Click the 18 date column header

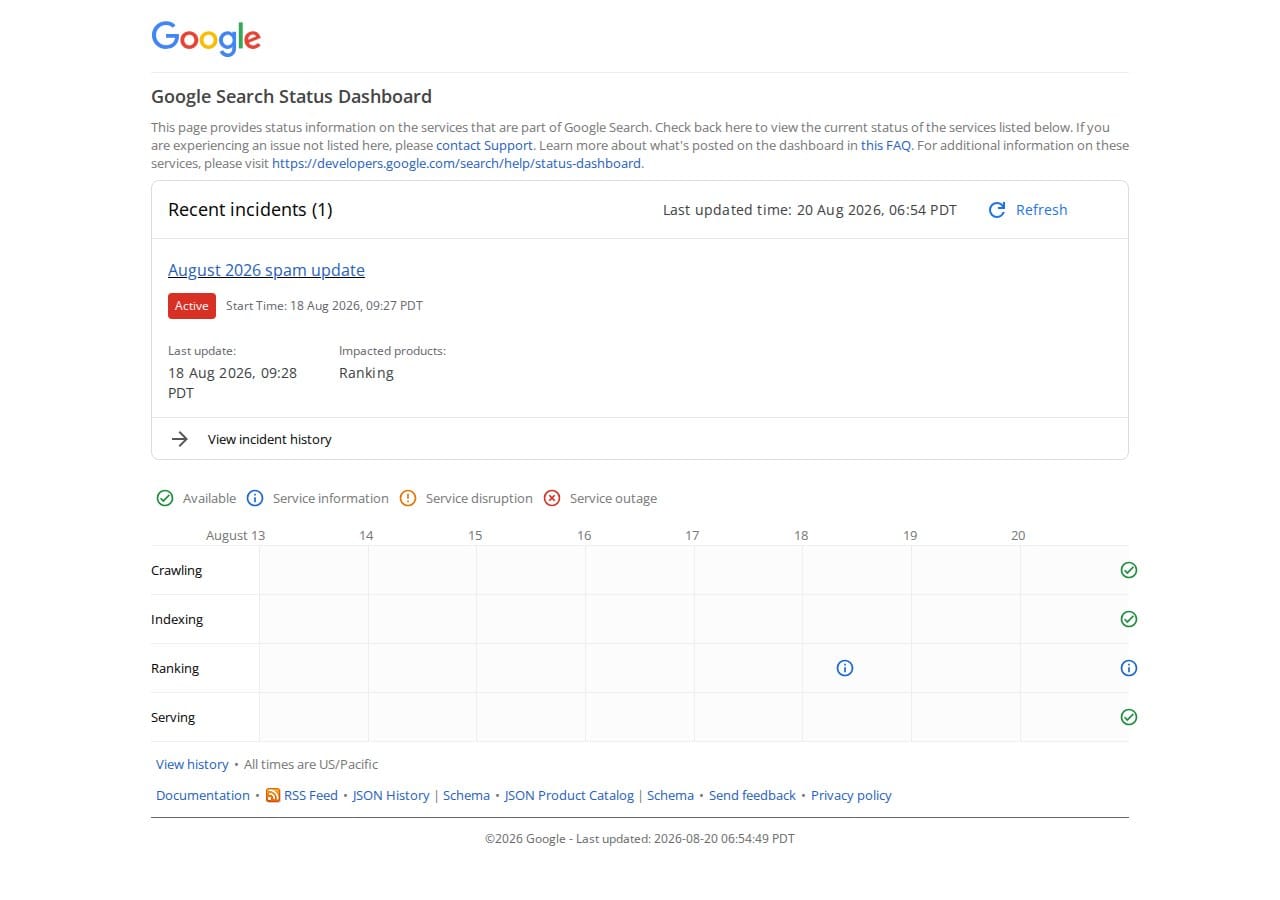tap(801, 535)
